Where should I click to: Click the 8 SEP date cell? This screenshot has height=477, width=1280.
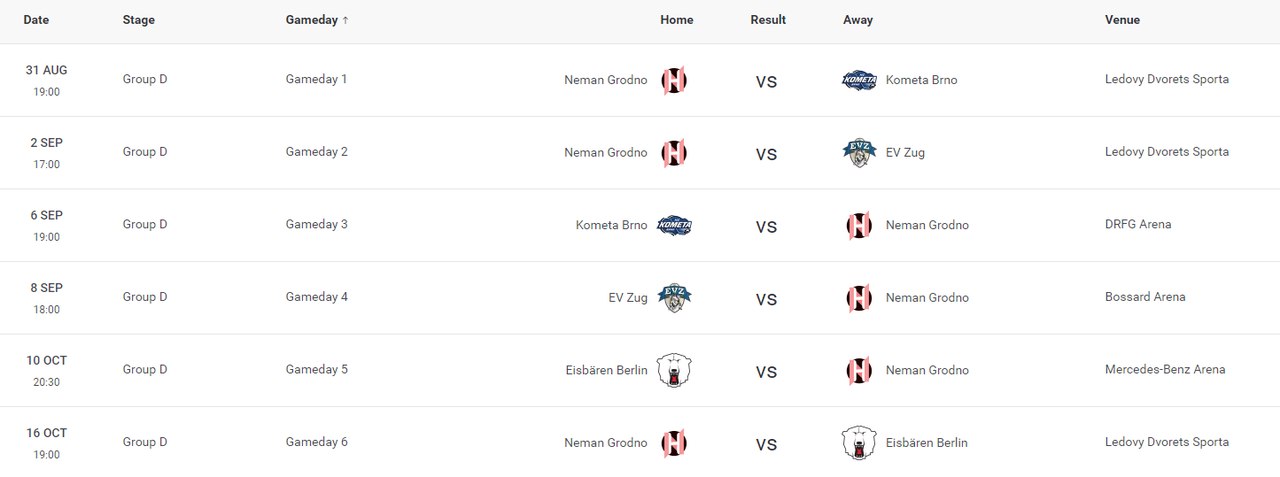tap(46, 288)
